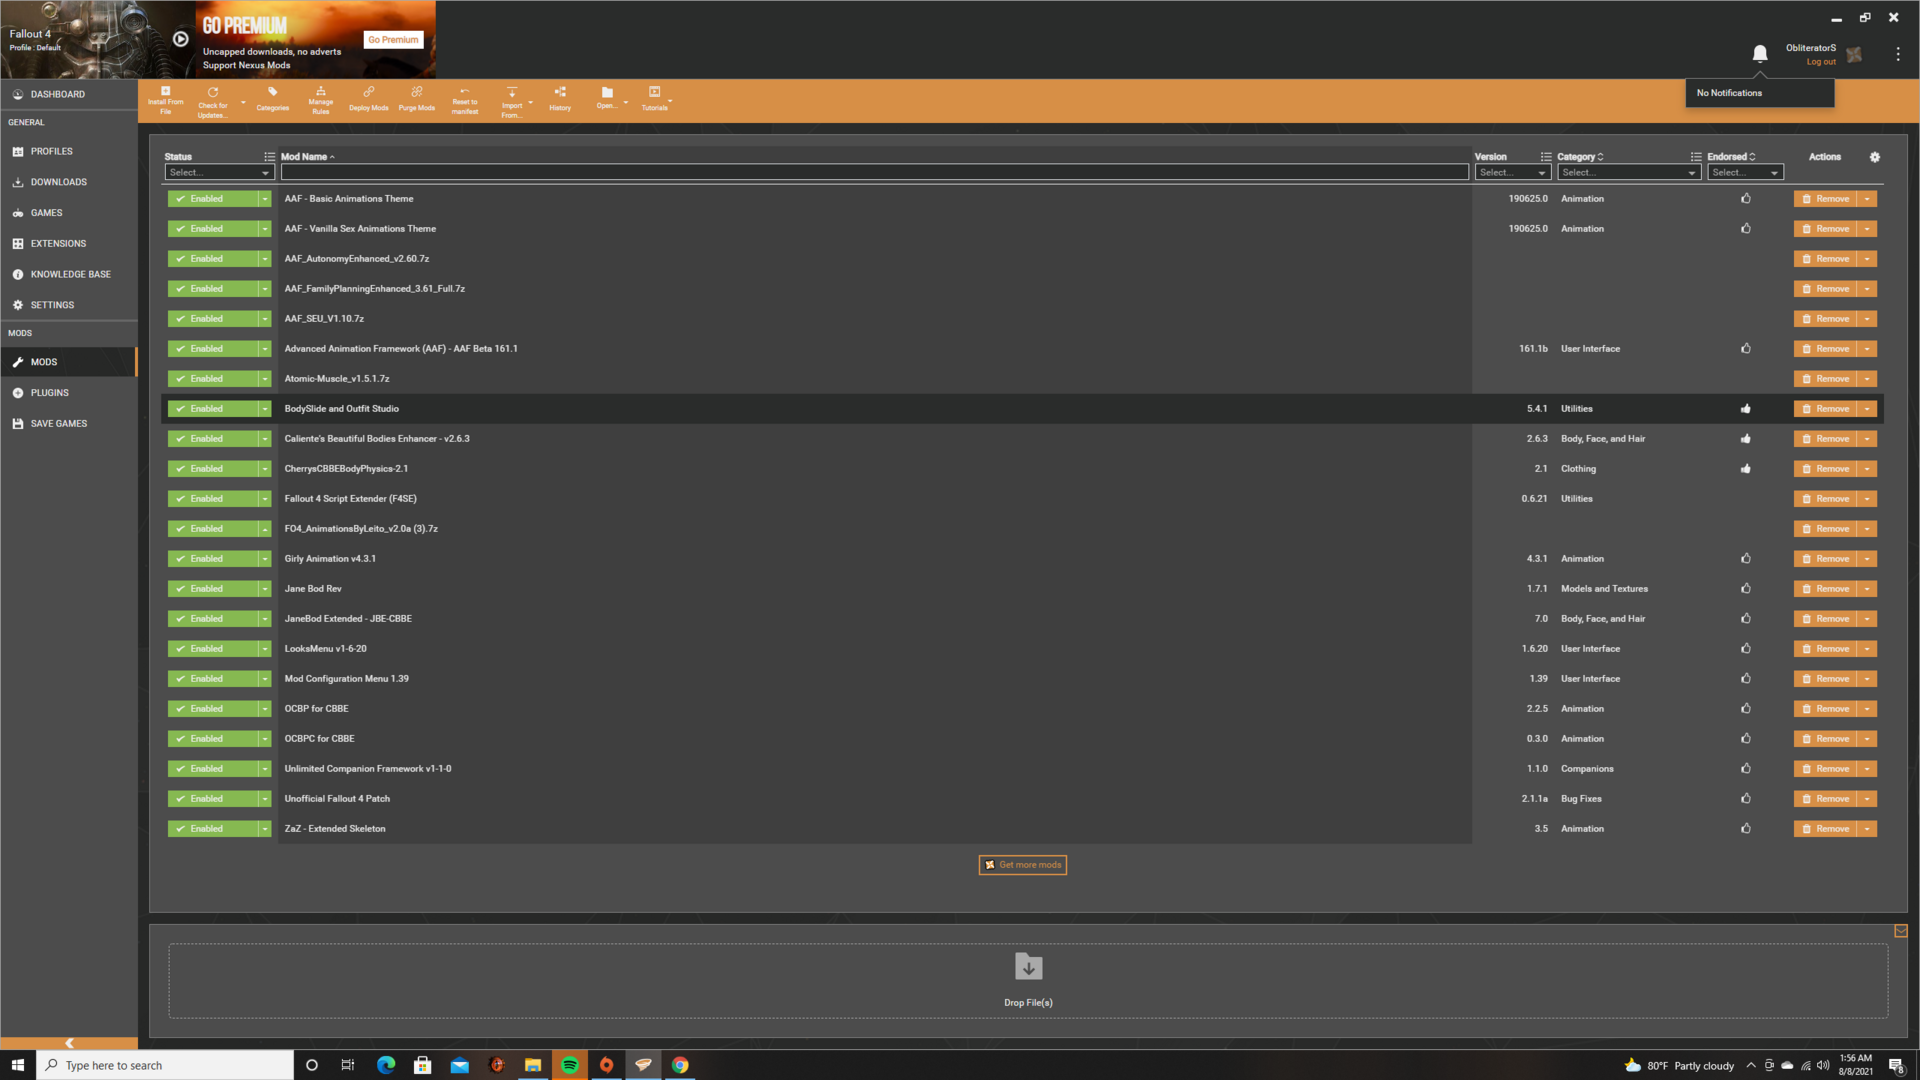1920x1080 pixels.
Task: Open Extensions section
Action: point(69,243)
